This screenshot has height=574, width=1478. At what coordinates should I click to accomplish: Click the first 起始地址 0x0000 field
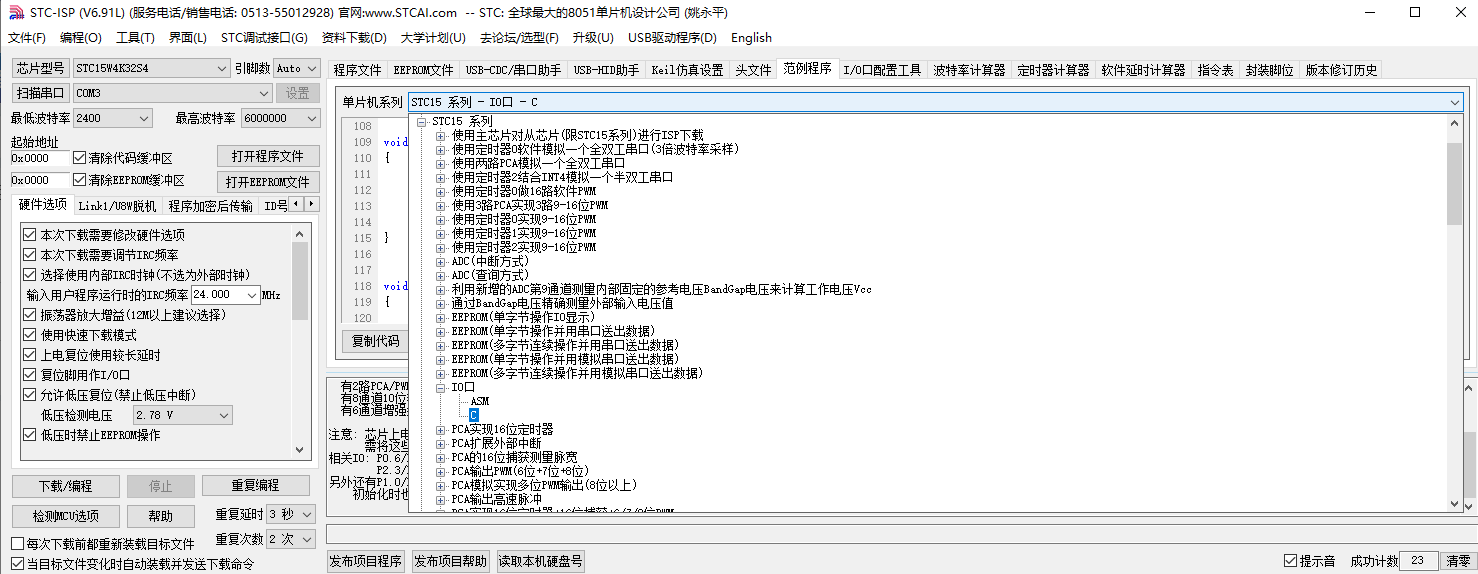(x=40, y=158)
